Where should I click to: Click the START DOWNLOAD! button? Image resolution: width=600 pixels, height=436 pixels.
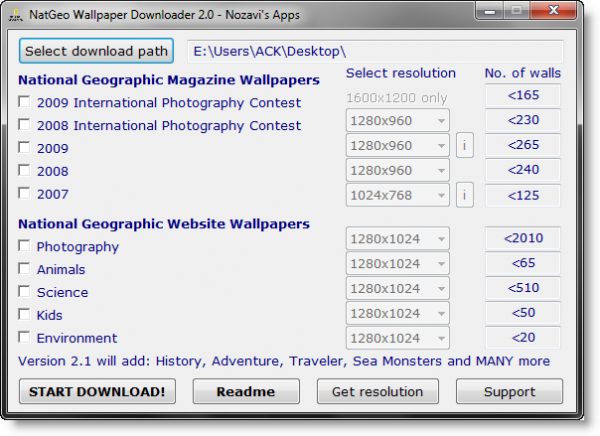(97, 392)
